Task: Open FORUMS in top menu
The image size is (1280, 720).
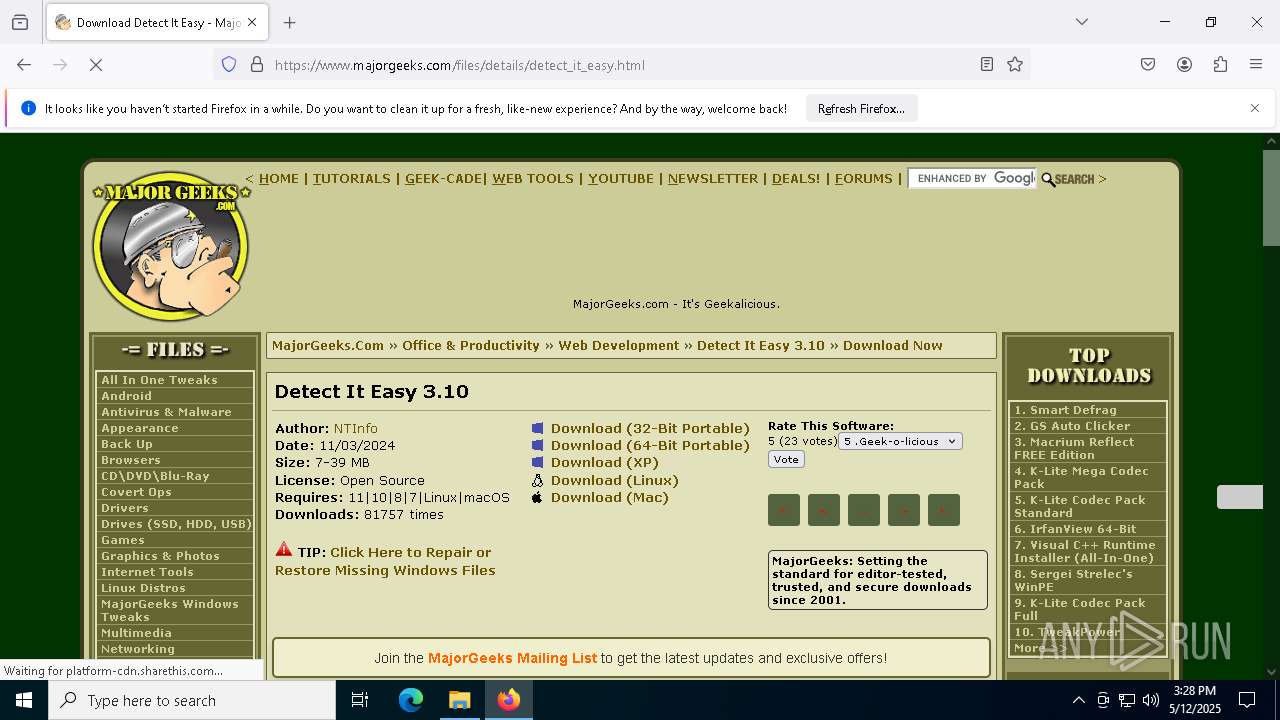Action: pyautogui.click(x=864, y=179)
